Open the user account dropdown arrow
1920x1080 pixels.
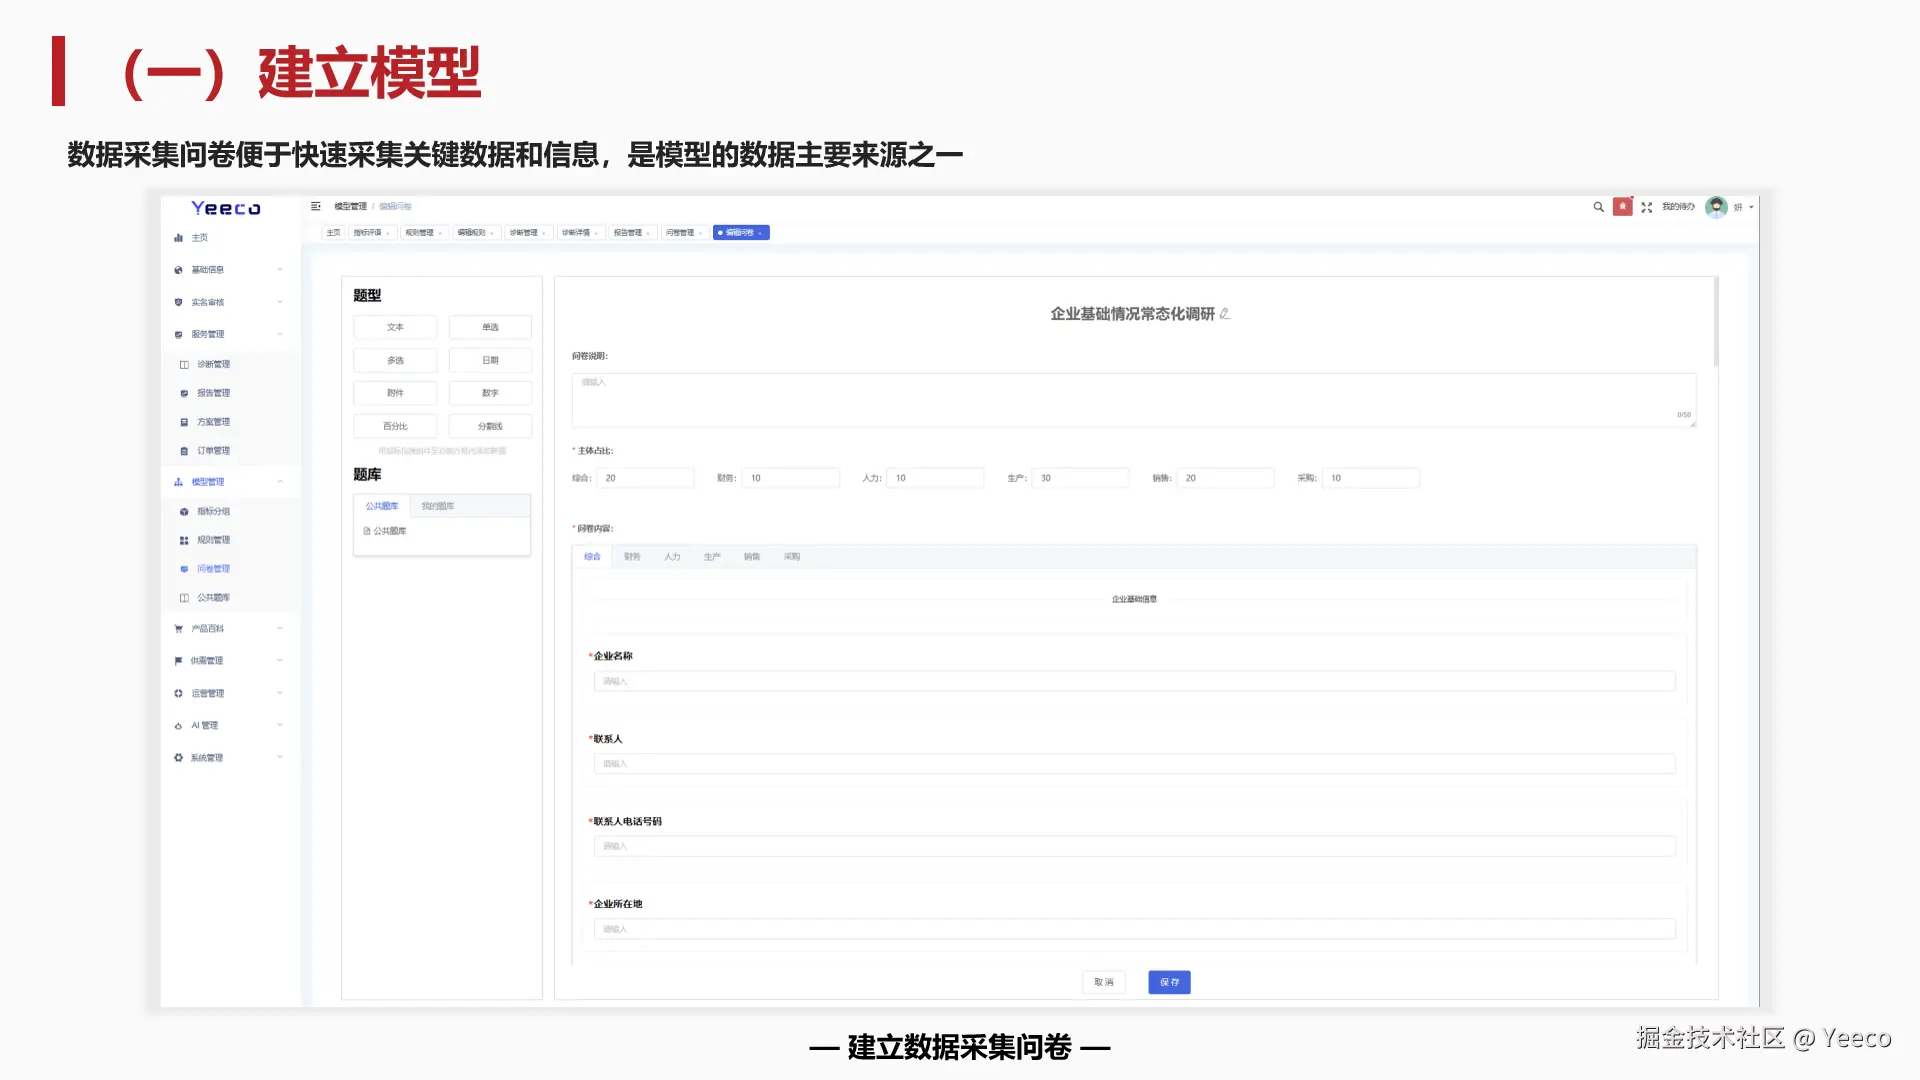pos(1751,207)
